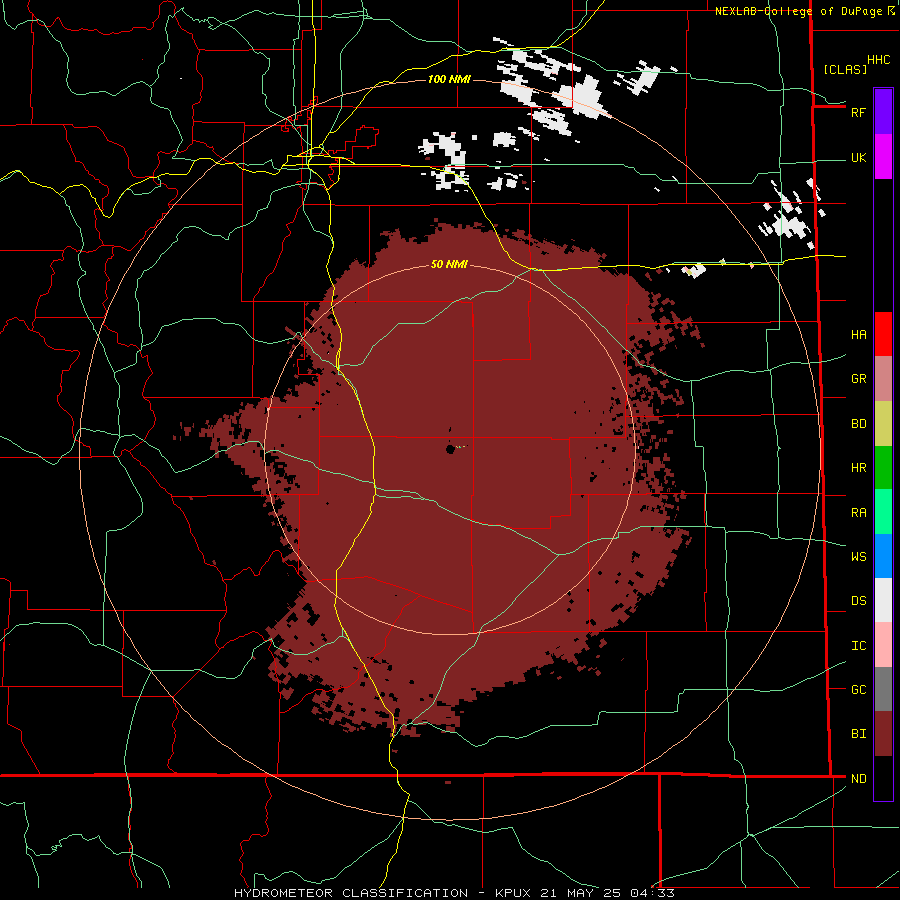Click the 'DS' legend label

point(858,601)
